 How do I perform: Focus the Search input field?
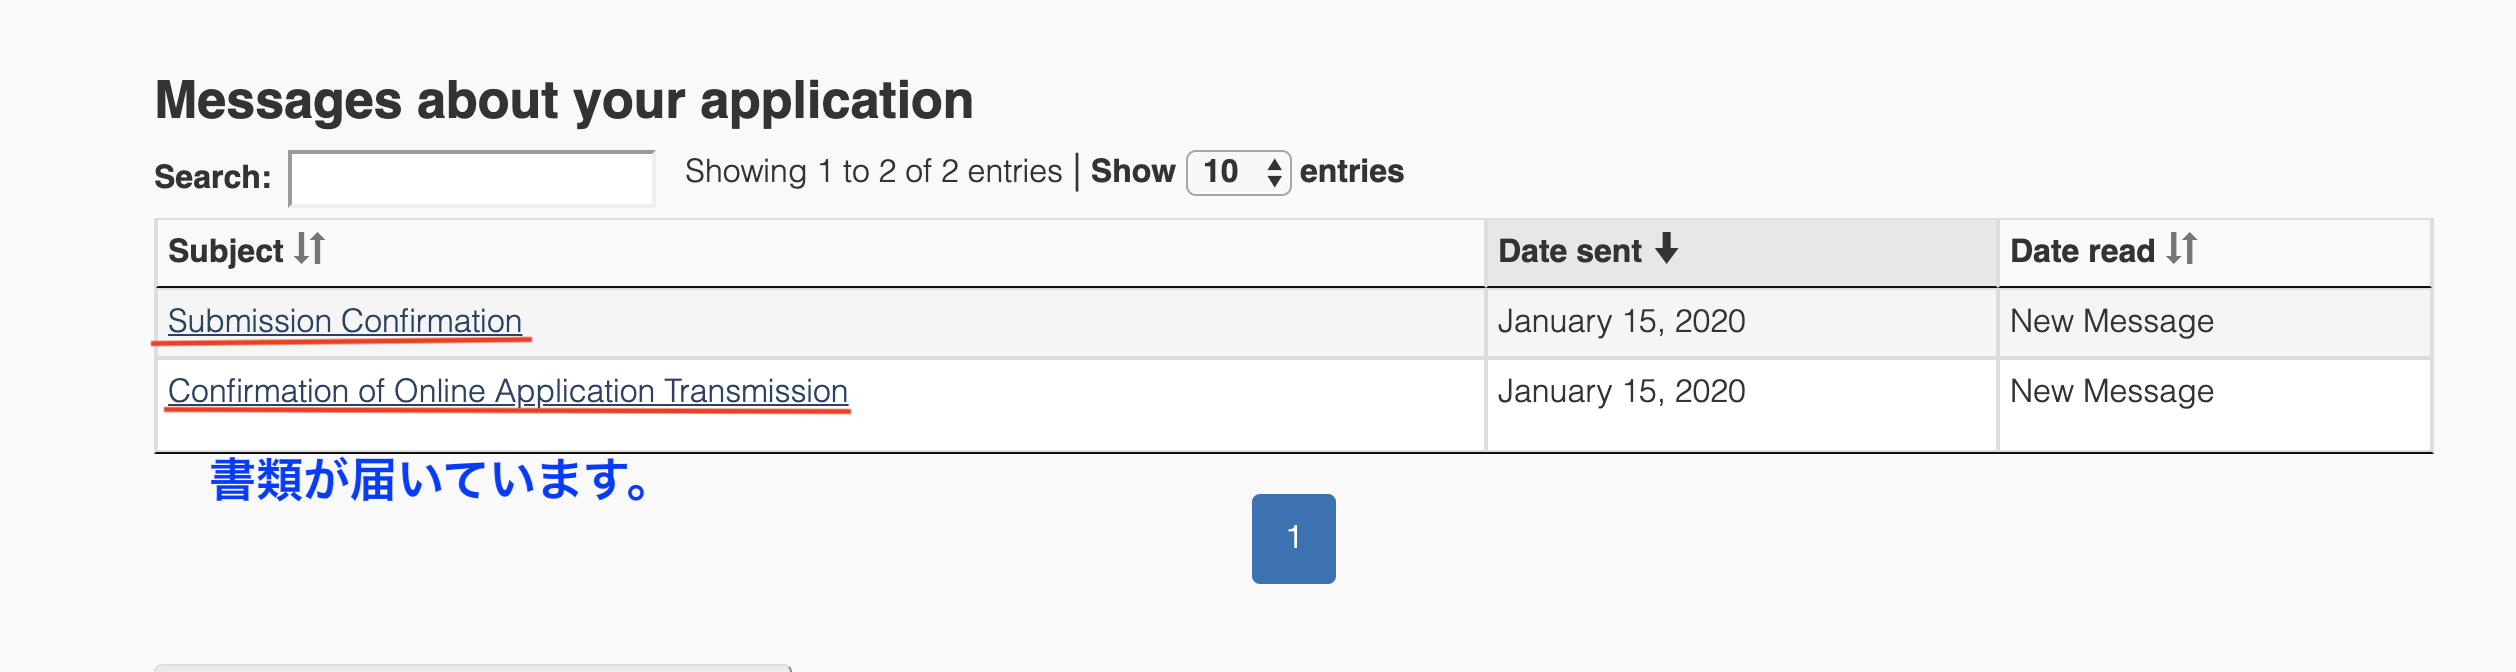[472, 178]
